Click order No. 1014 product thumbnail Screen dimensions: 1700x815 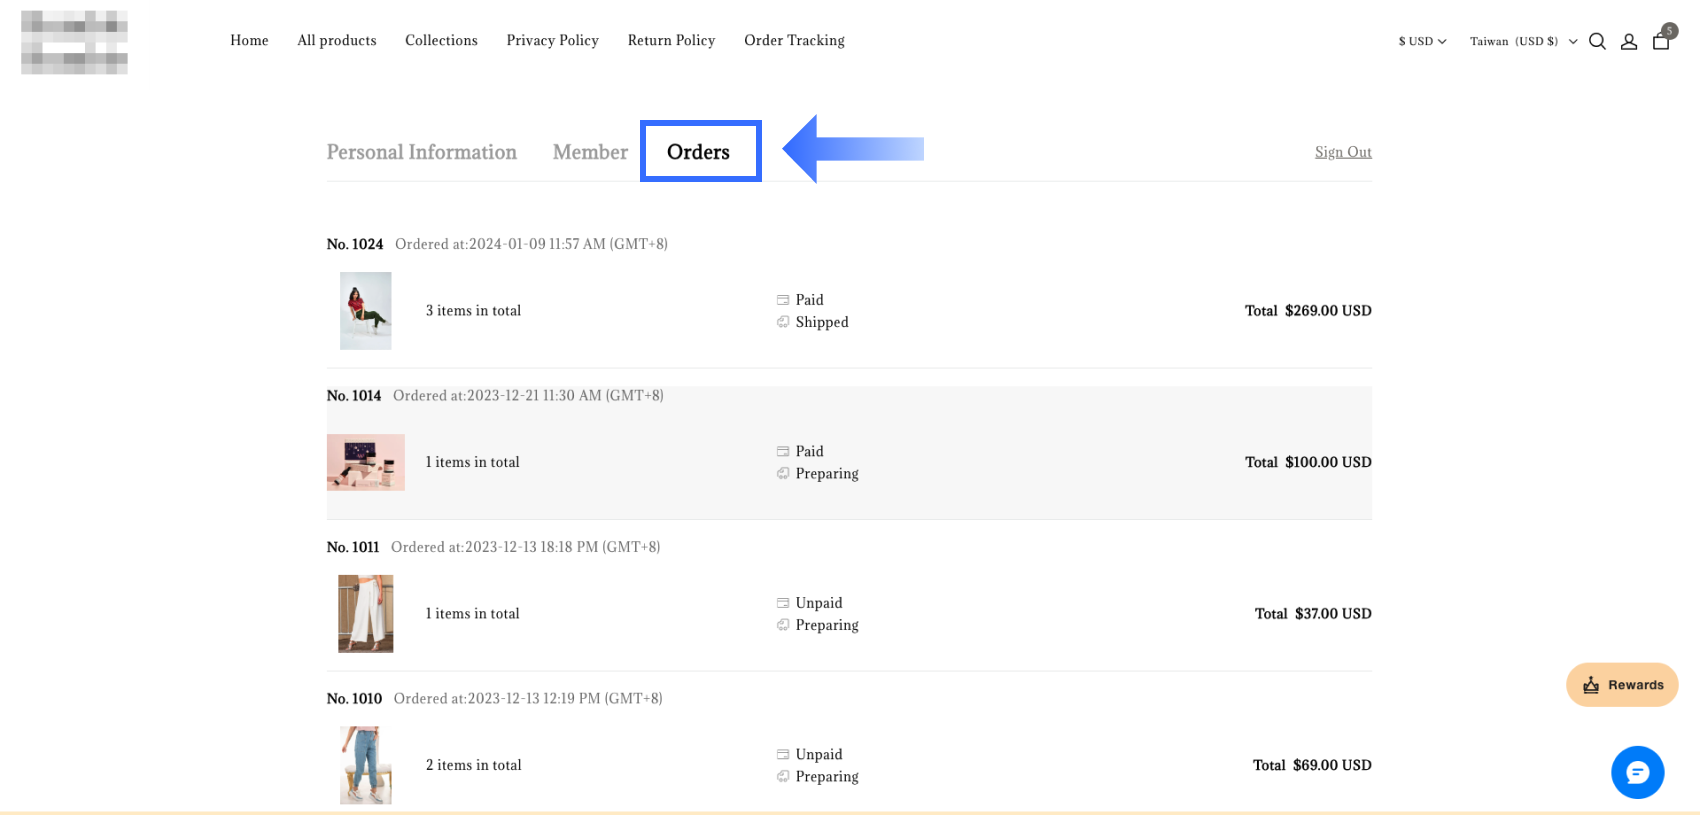[x=365, y=462]
